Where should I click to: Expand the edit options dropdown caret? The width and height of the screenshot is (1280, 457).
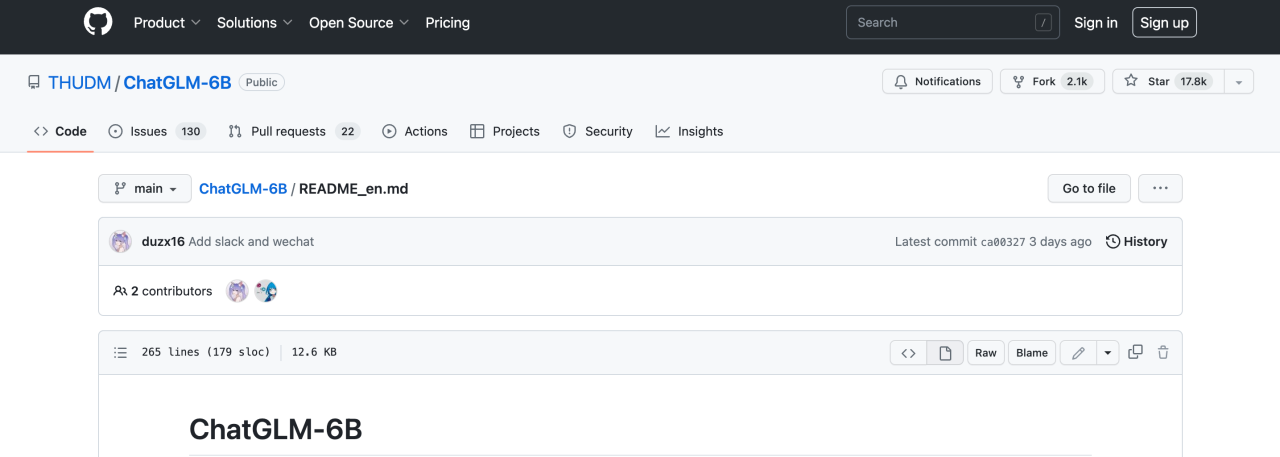pyautogui.click(x=1108, y=353)
